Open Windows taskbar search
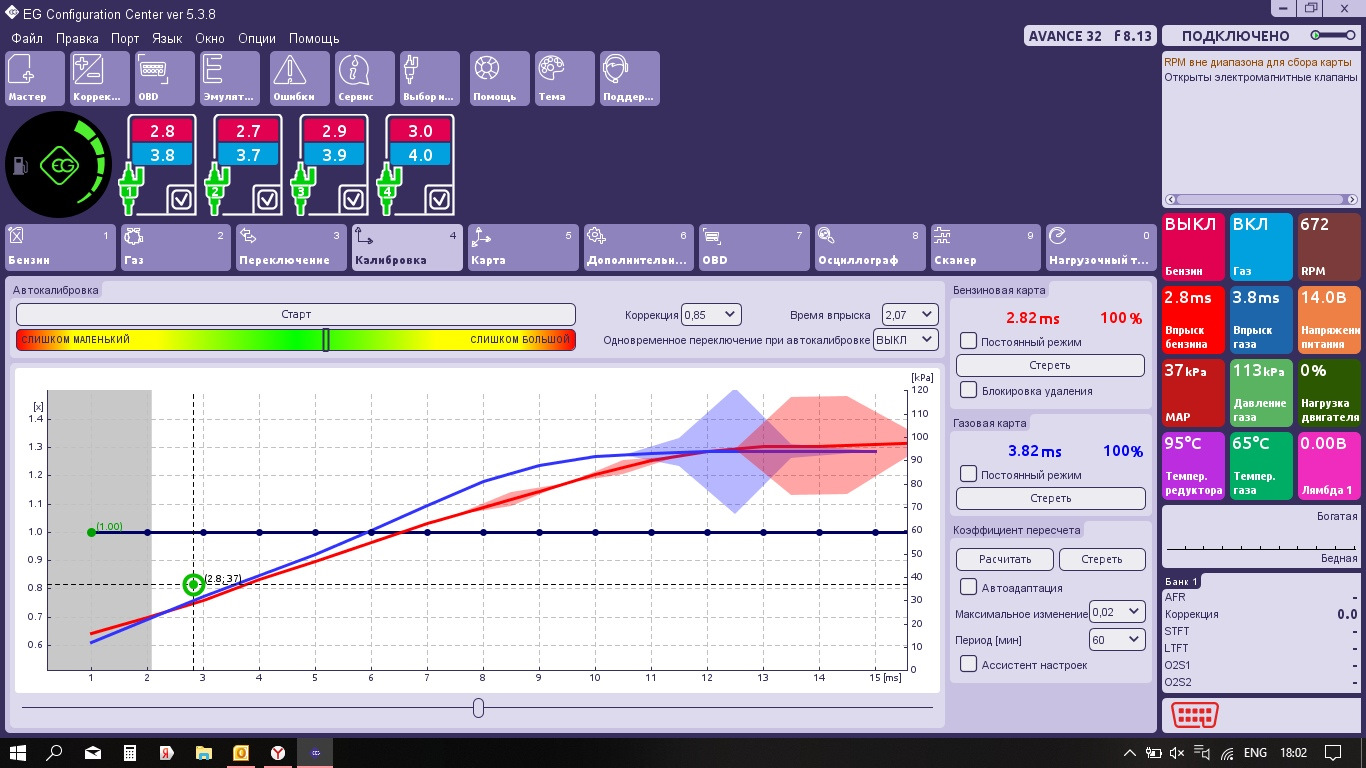The width and height of the screenshot is (1366, 768). pos(55,751)
